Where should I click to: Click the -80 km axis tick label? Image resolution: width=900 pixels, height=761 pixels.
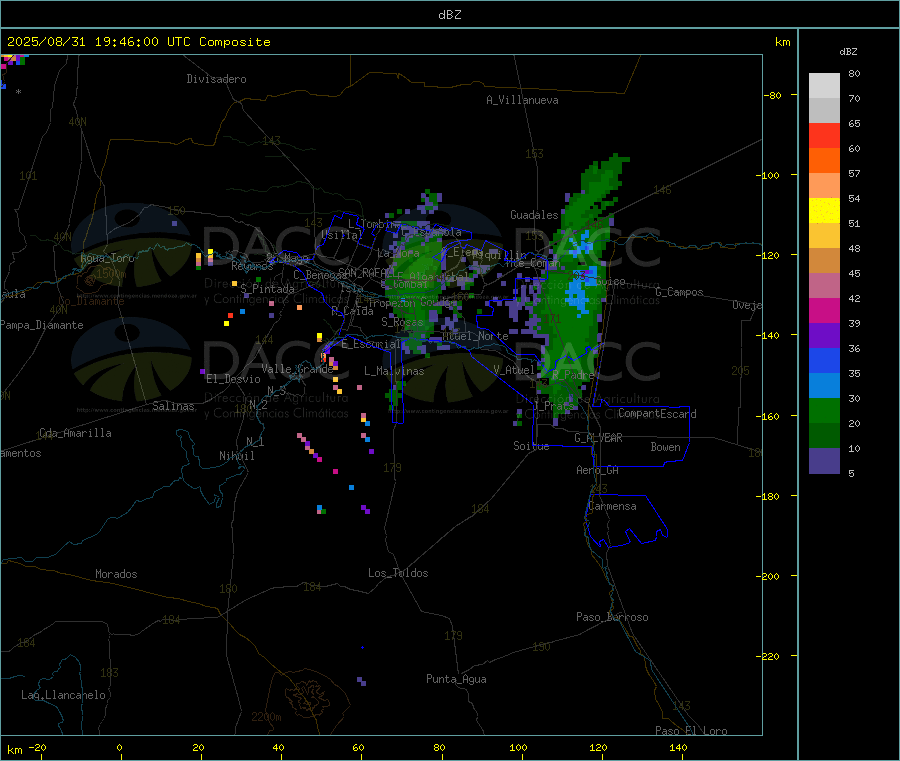click(773, 95)
